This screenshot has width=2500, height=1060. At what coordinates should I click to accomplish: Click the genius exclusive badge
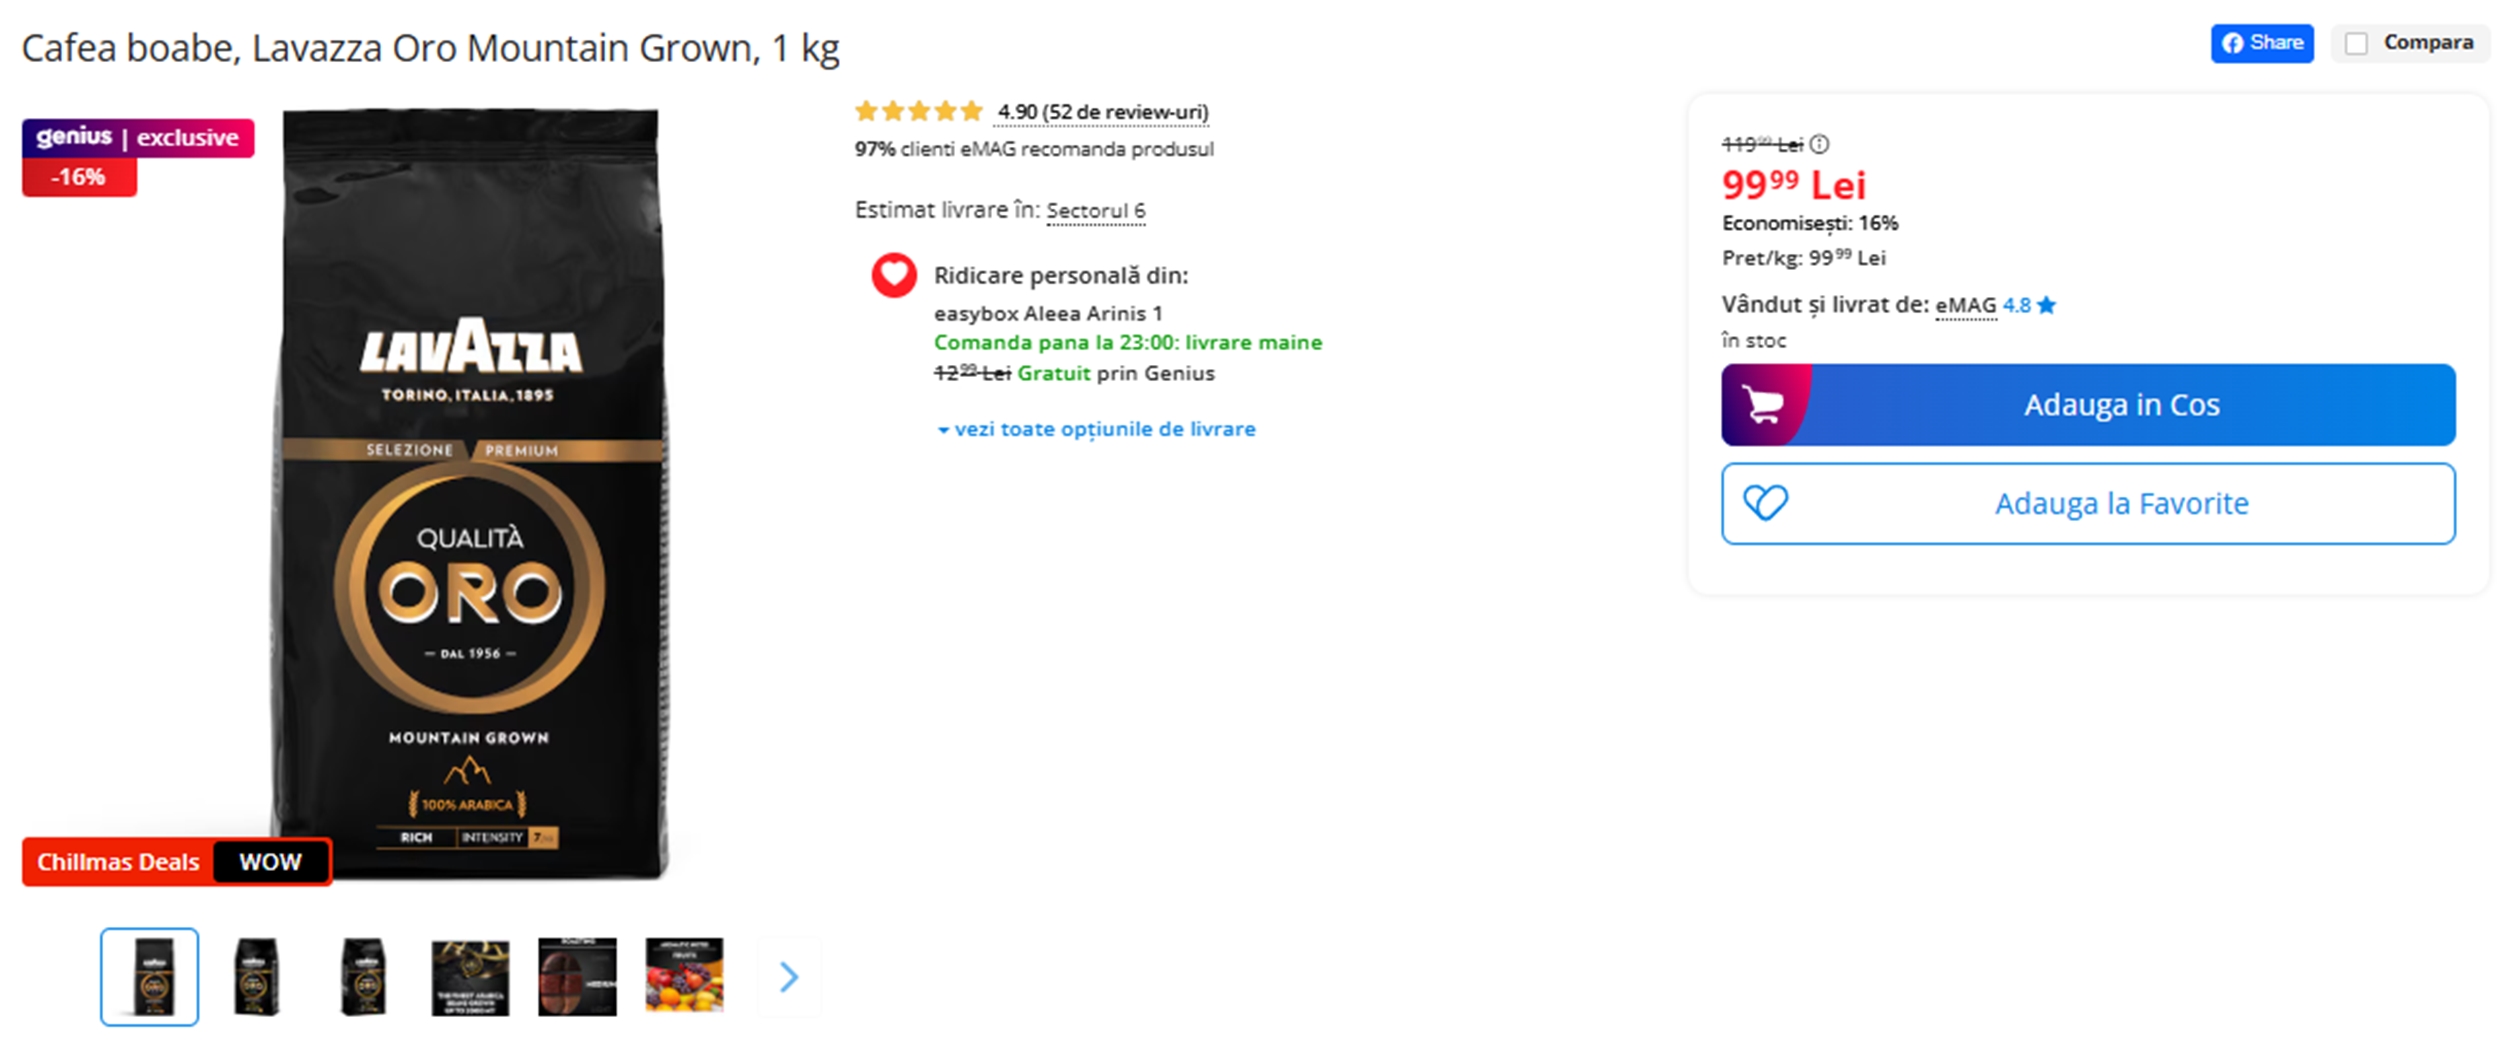(x=138, y=138)
